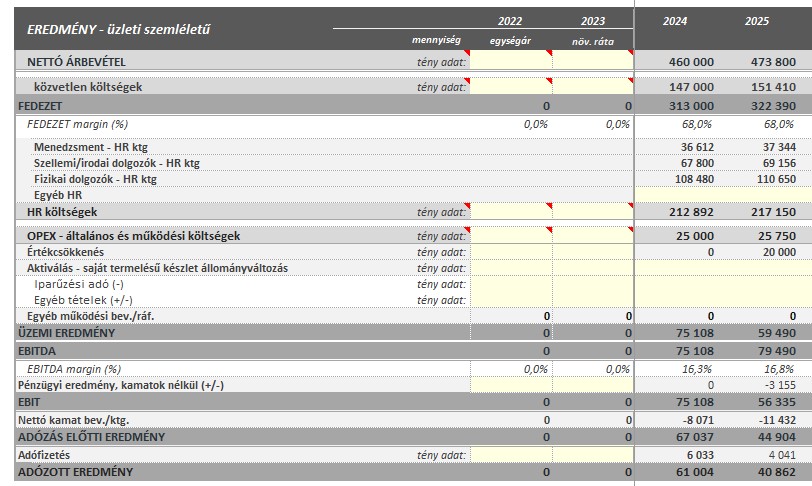Click the 151 410 direct cost value

(773, 87)
